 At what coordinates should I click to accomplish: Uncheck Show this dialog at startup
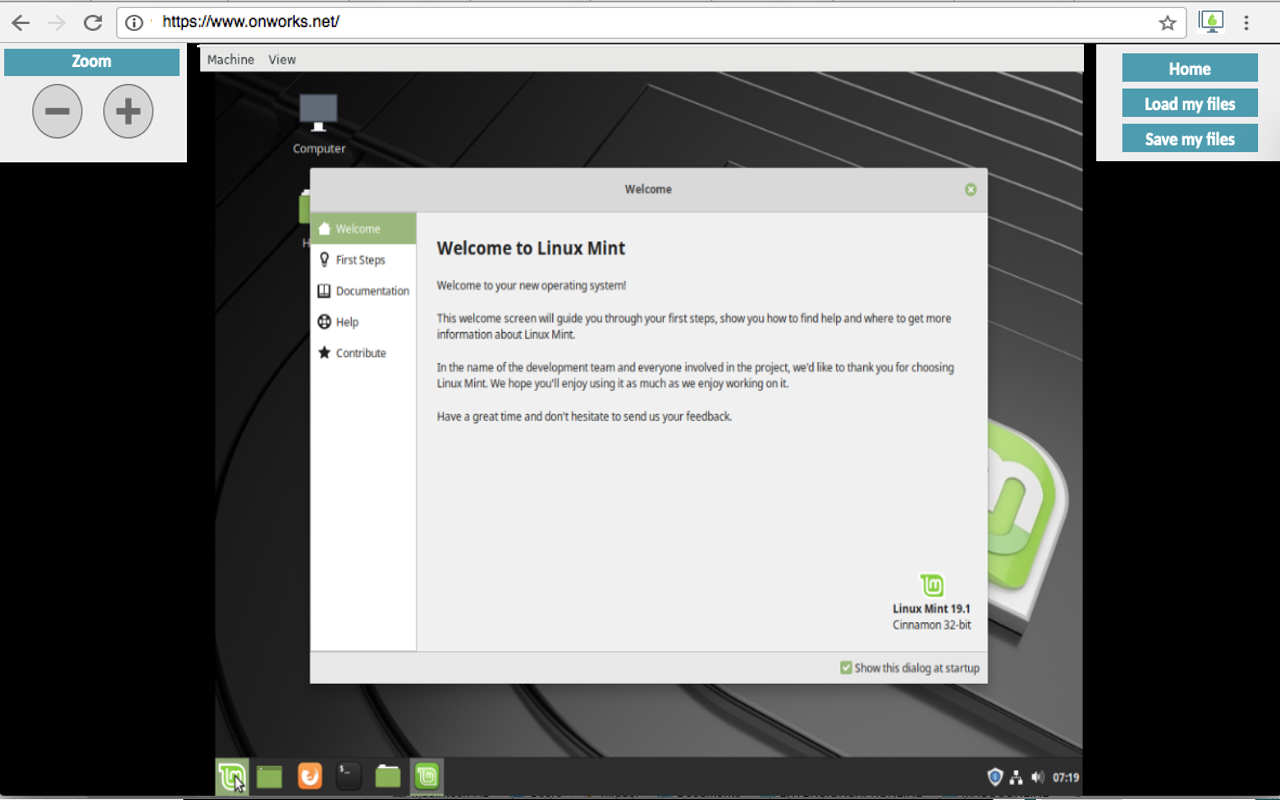pos(846,668)
